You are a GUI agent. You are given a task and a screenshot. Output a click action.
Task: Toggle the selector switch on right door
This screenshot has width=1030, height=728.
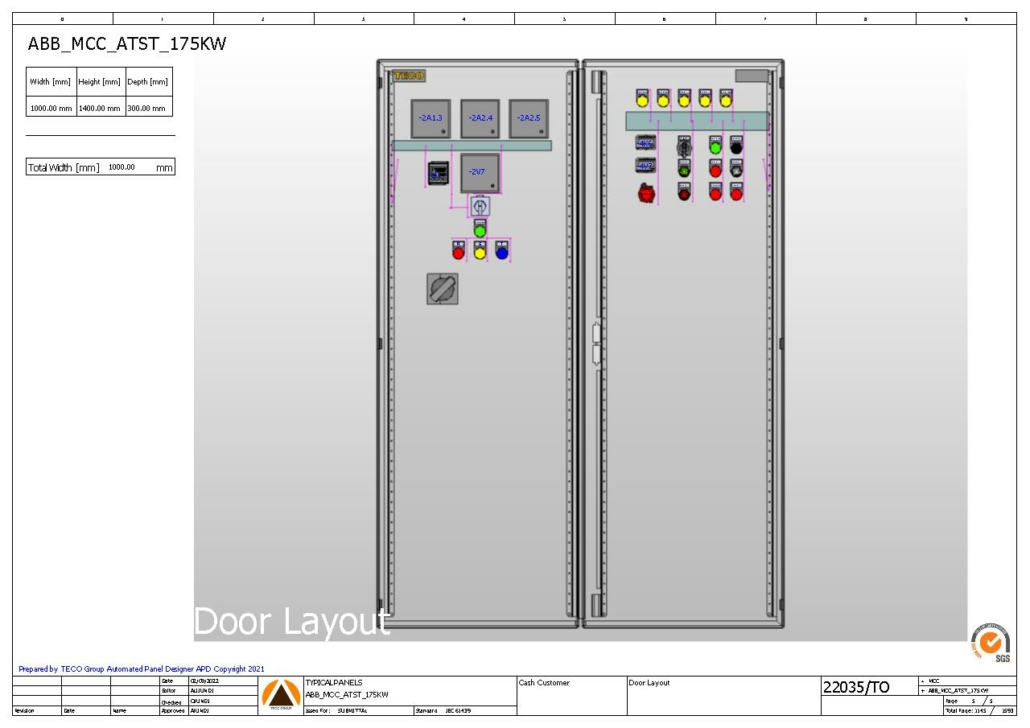684,148
